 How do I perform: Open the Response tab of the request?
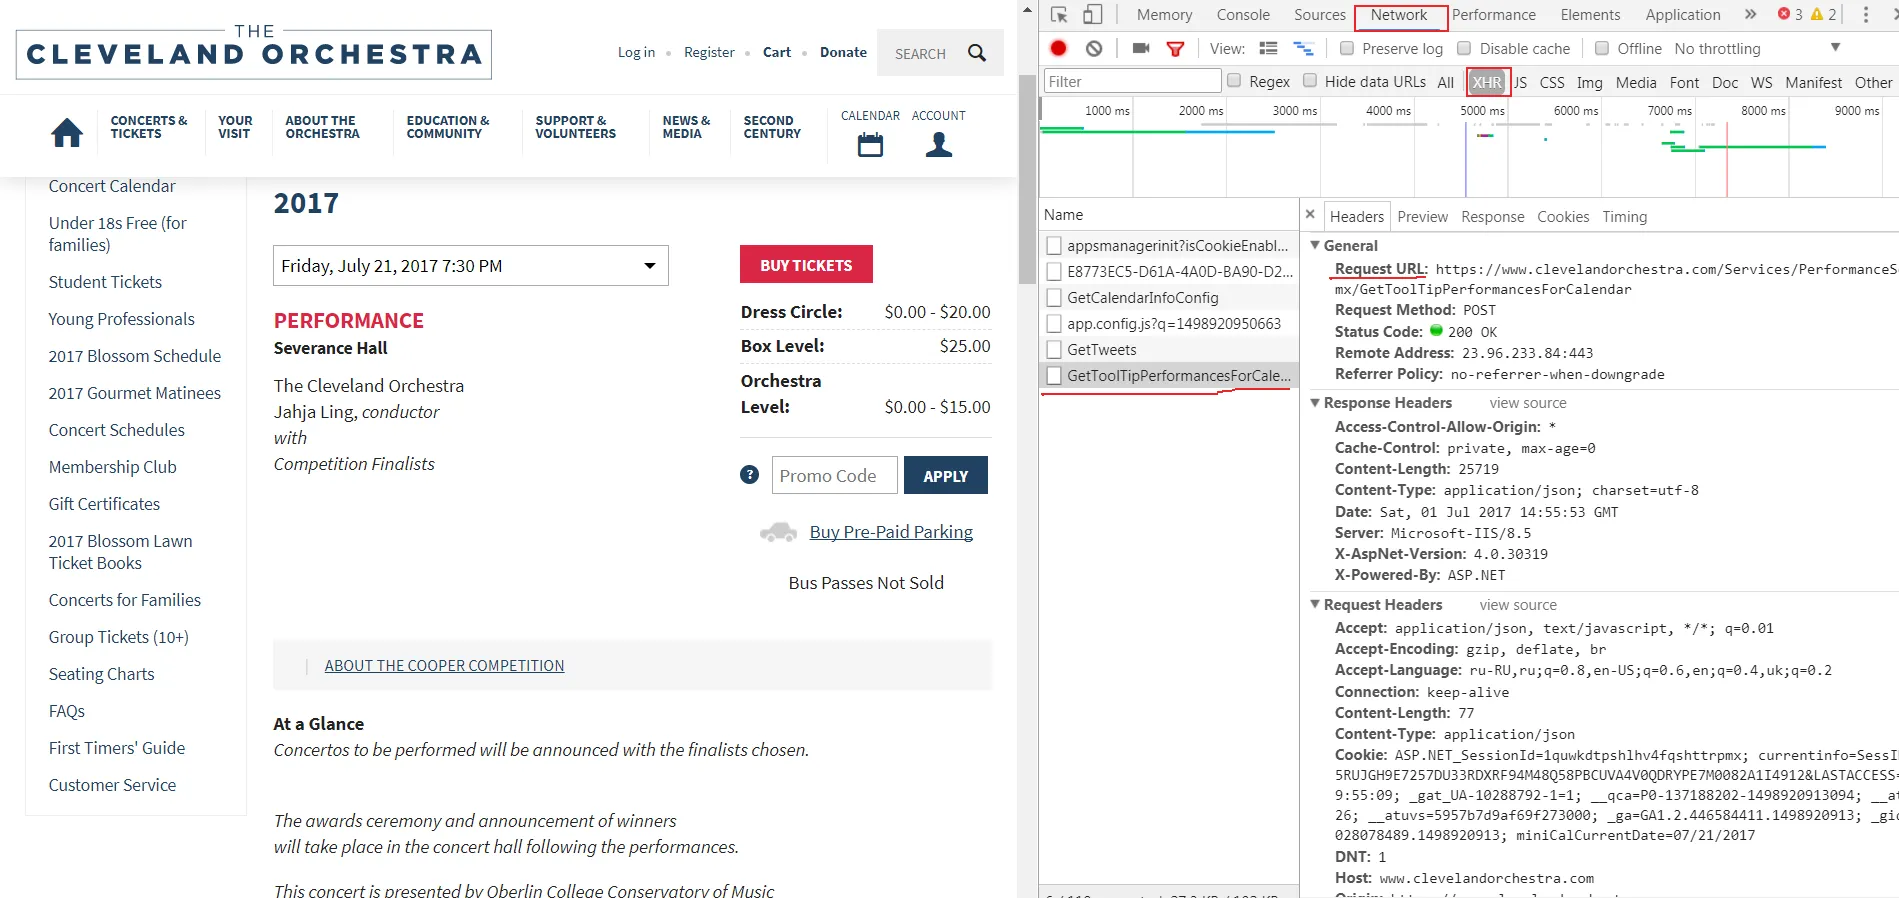(1492, 217)
